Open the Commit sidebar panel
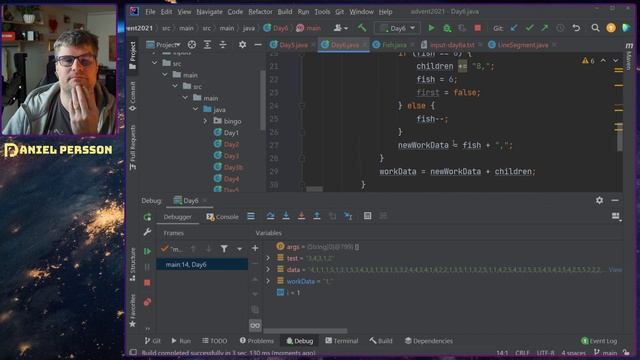This screenshot has height=360, width=640. coord(133,96)
